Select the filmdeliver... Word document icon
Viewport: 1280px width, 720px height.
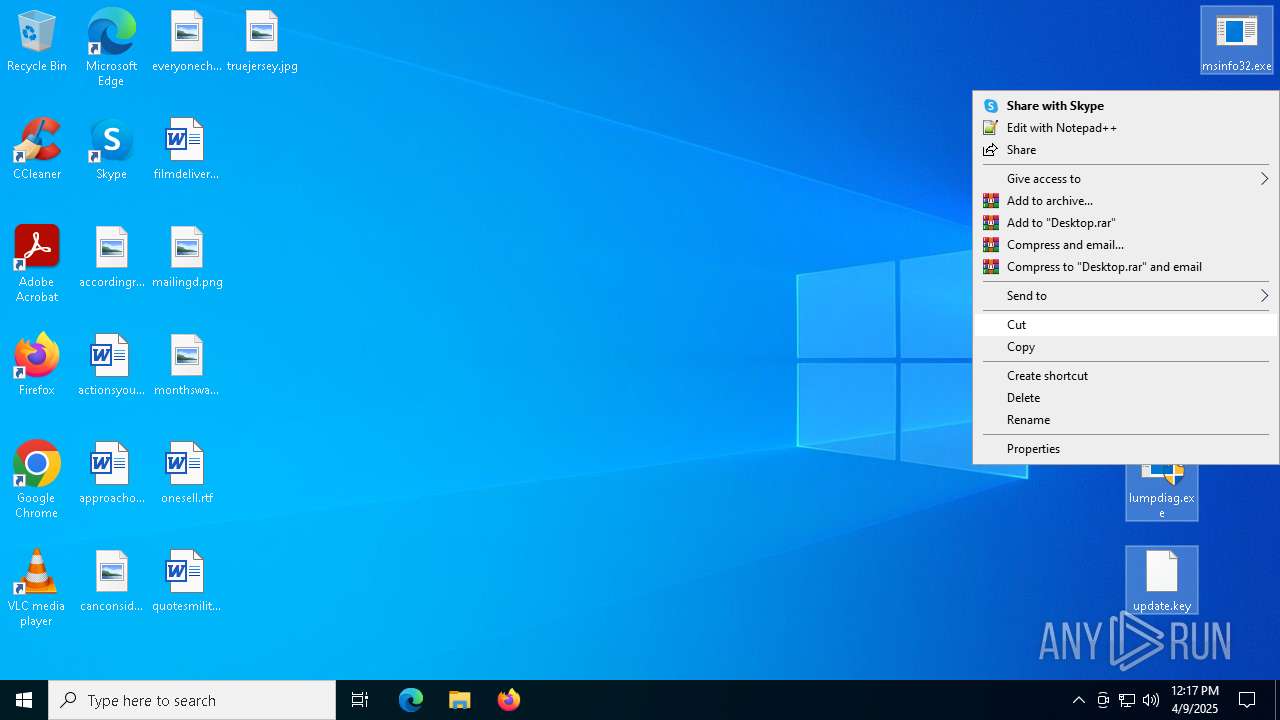point(187,150)
